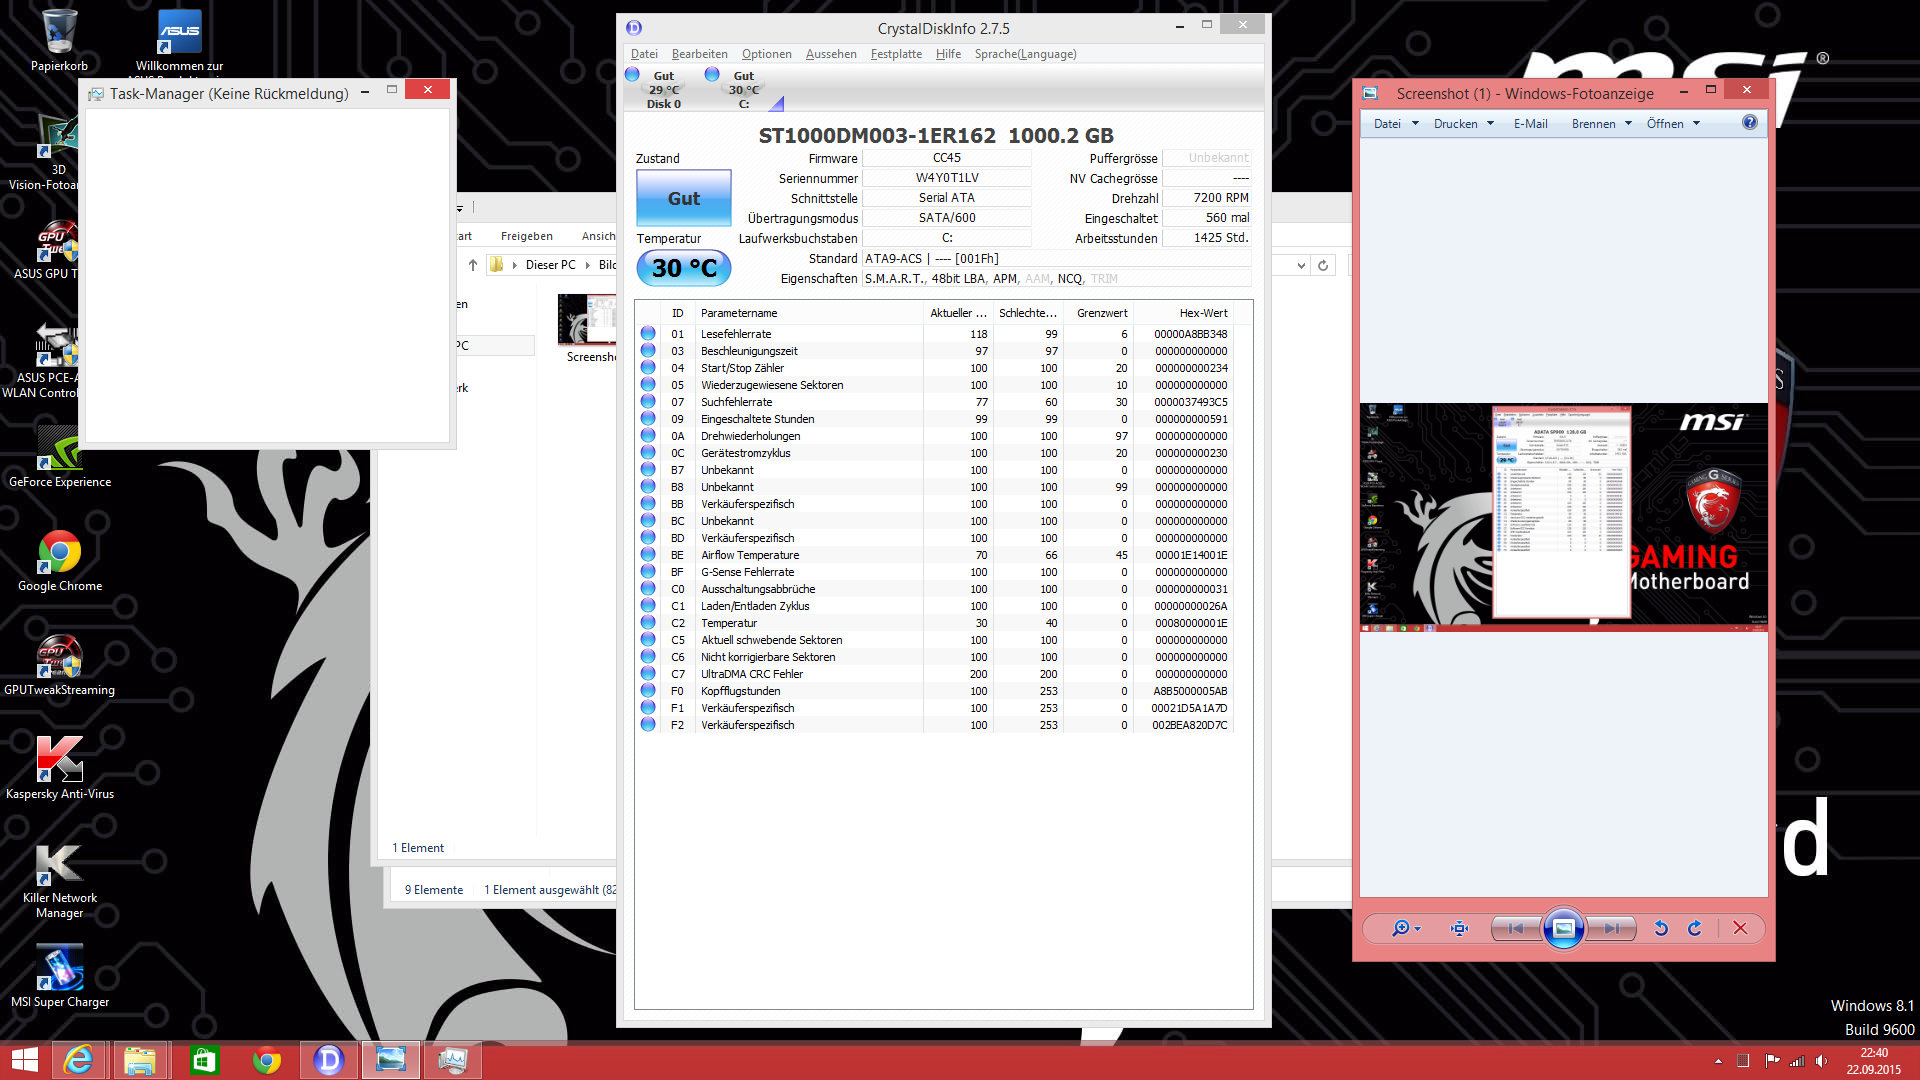This screenshot has height=1080, width=1920.
Task: Open the Festplatte menu
Action: (895, 54)
